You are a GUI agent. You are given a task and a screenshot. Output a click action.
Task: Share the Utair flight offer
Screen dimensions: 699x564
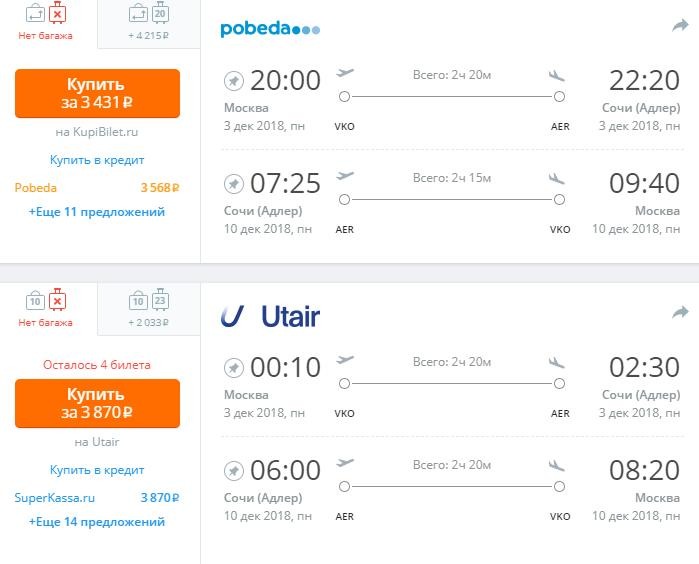680,313
